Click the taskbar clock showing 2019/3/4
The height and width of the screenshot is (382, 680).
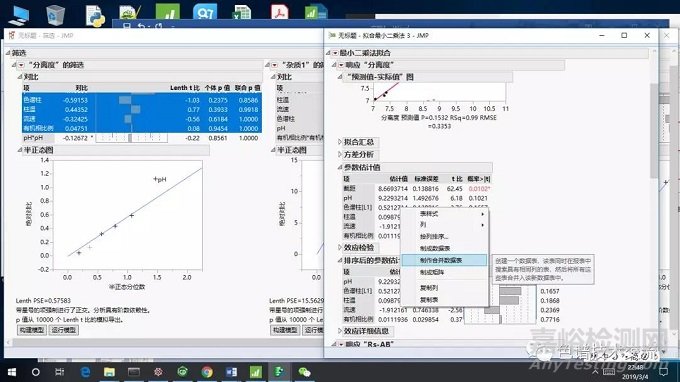pyautogui.click(x=636, y=372)
